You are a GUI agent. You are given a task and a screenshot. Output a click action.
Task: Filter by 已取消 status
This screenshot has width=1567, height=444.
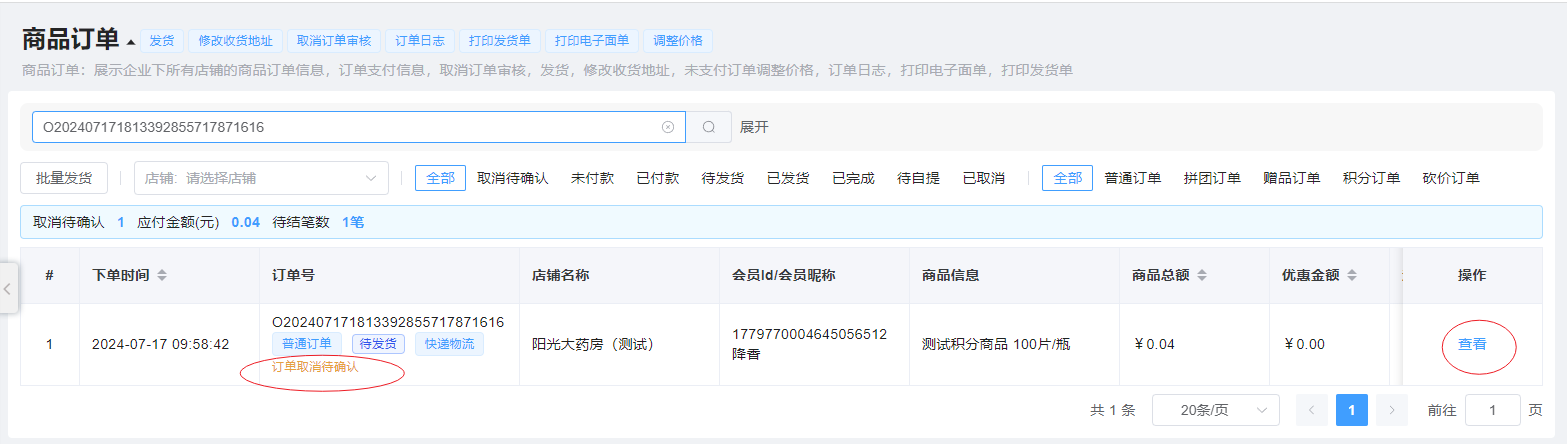(x=983, y=178)
